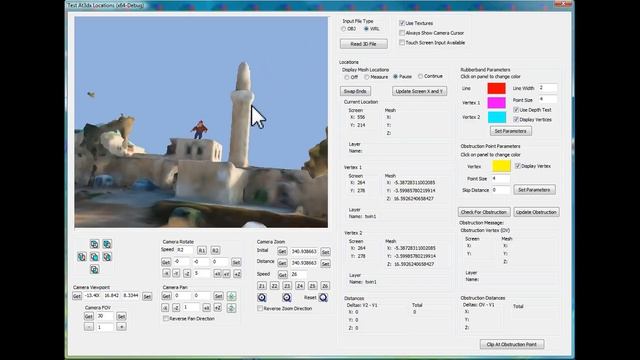Viewport: 640px width, 360px height.
Task: Click the 3D scene viewport
Action: (201, 122)
